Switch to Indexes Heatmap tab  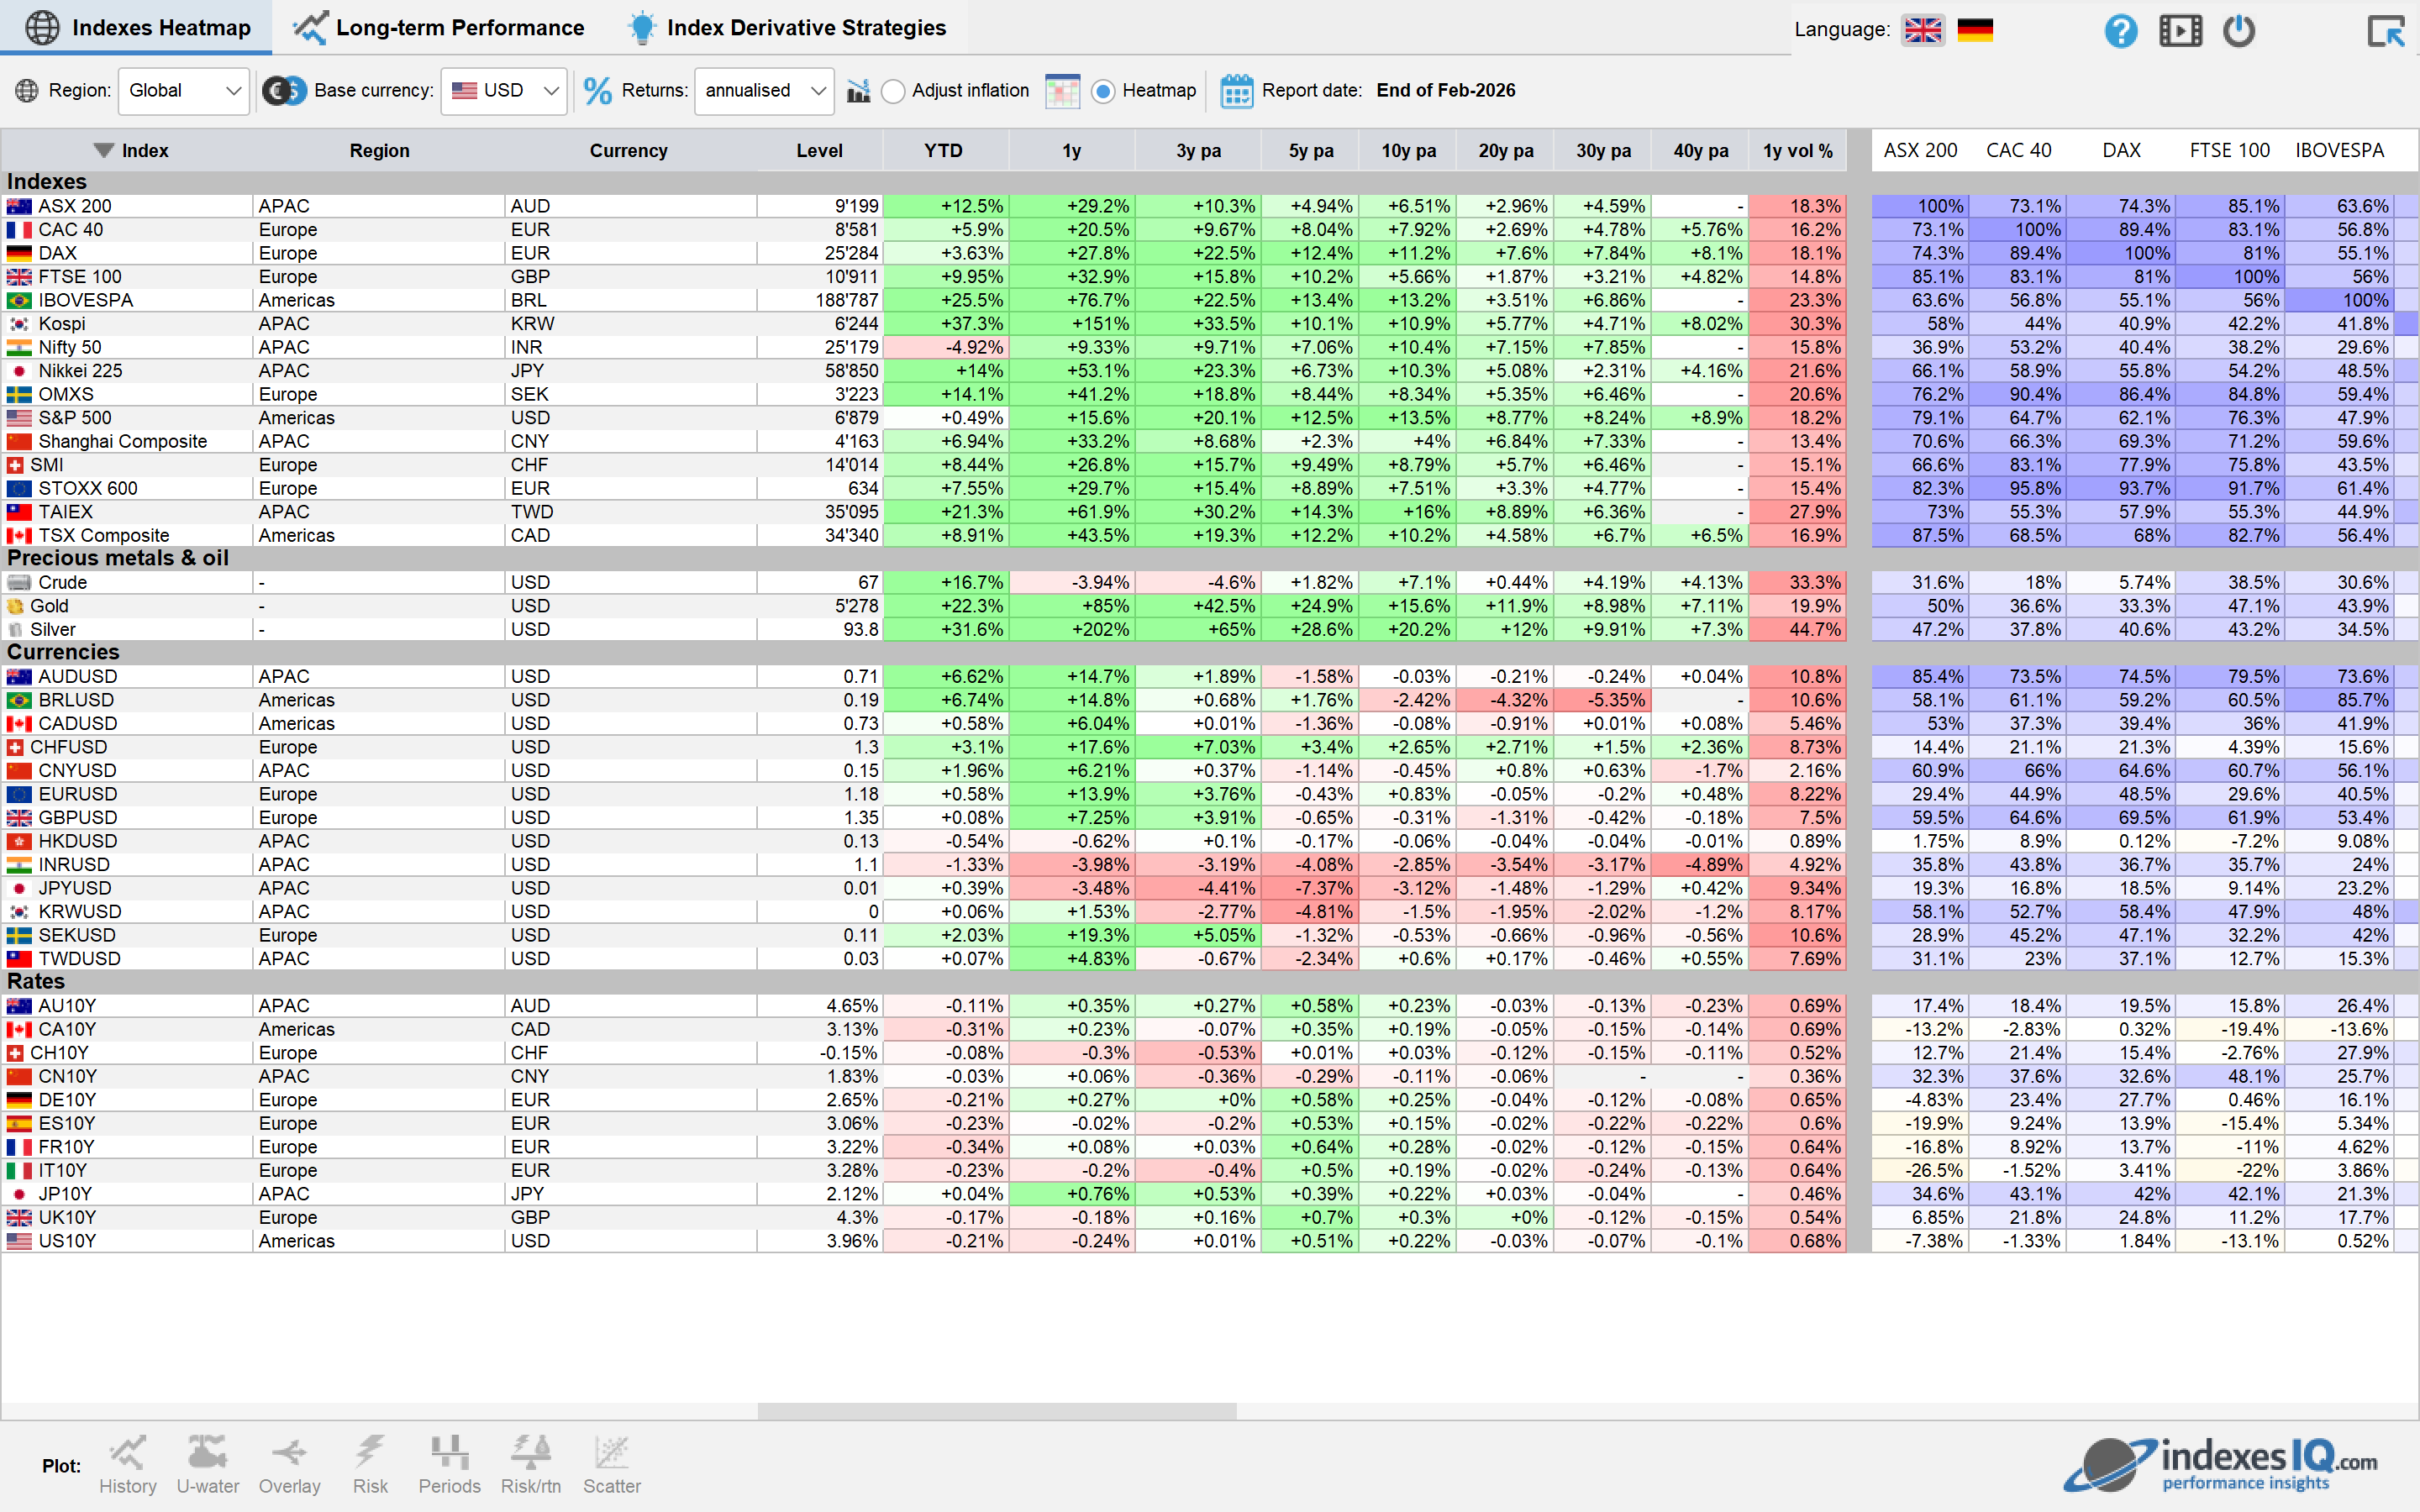pyautogui.click(x=137, y=28)
